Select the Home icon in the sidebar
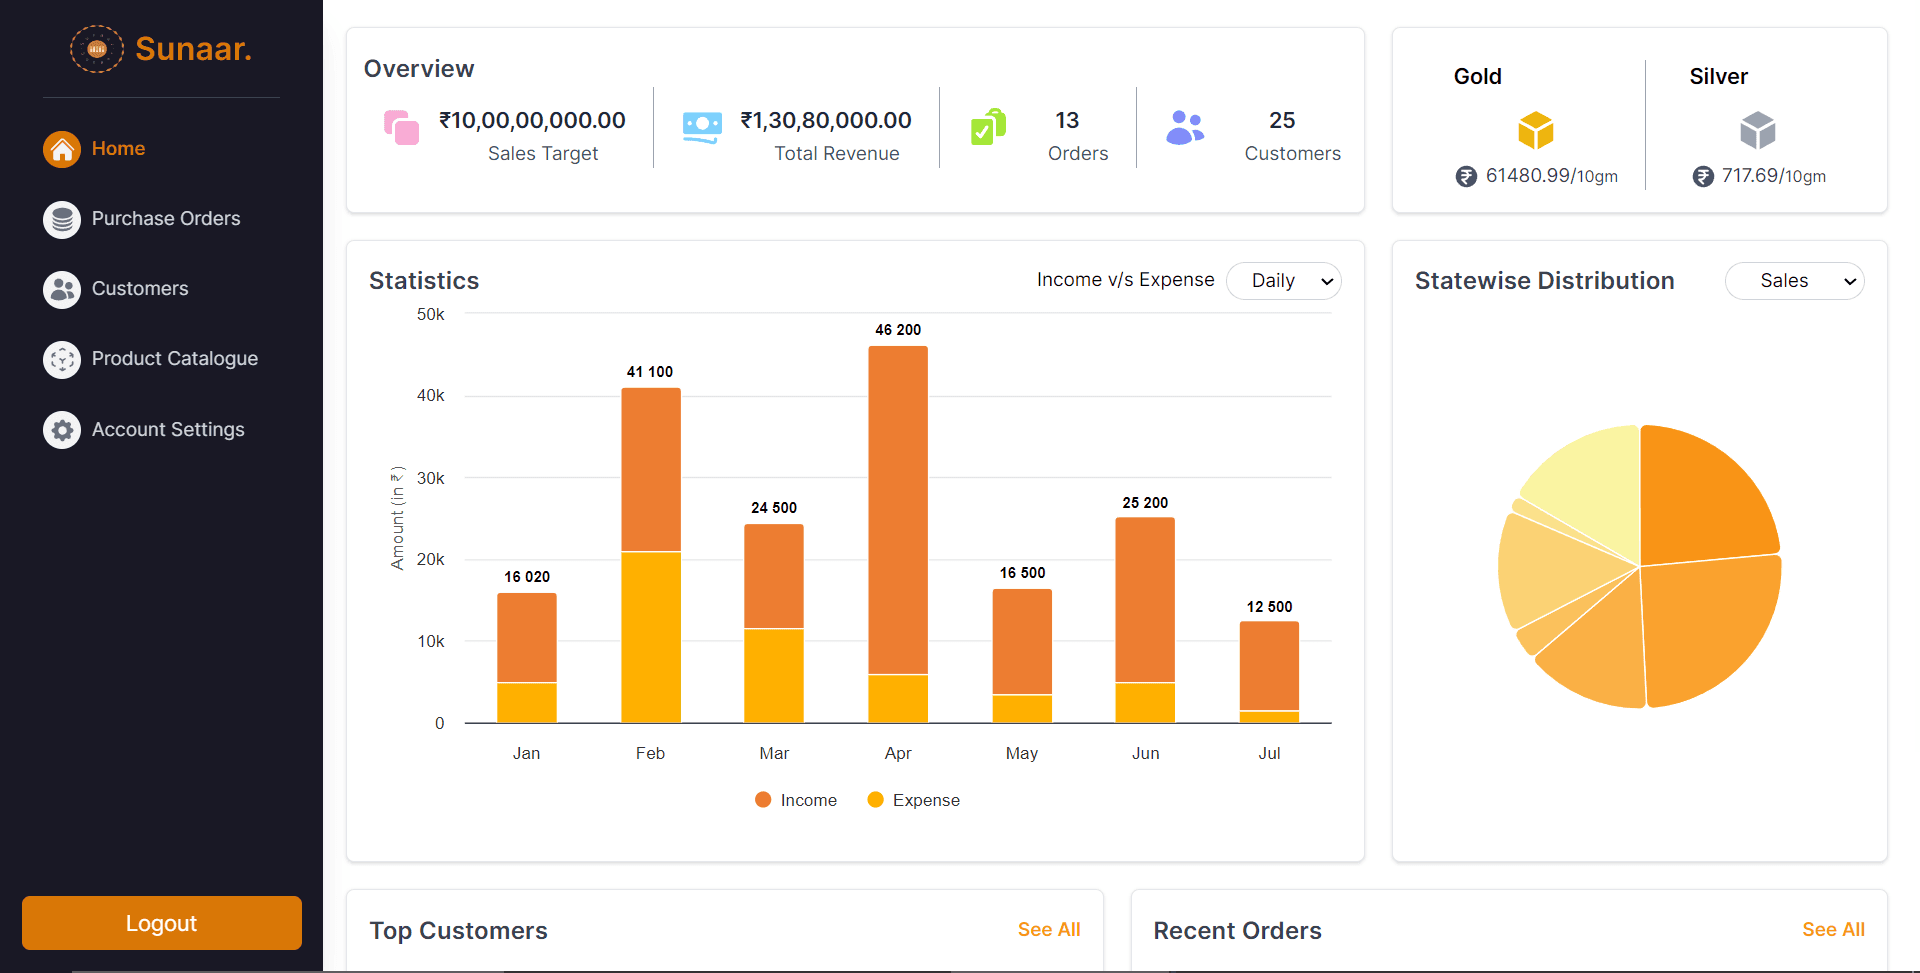Image resolution: width=1920 pixels, height=973 pixels. 62,148
